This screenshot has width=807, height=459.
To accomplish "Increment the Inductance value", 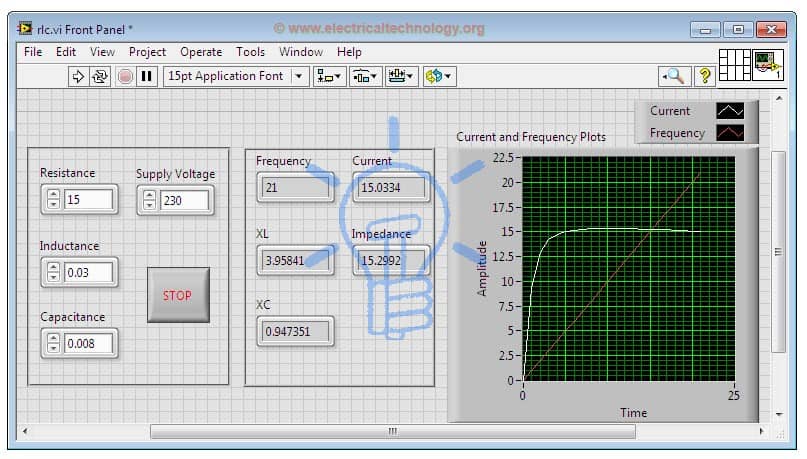I will [54, 268].
